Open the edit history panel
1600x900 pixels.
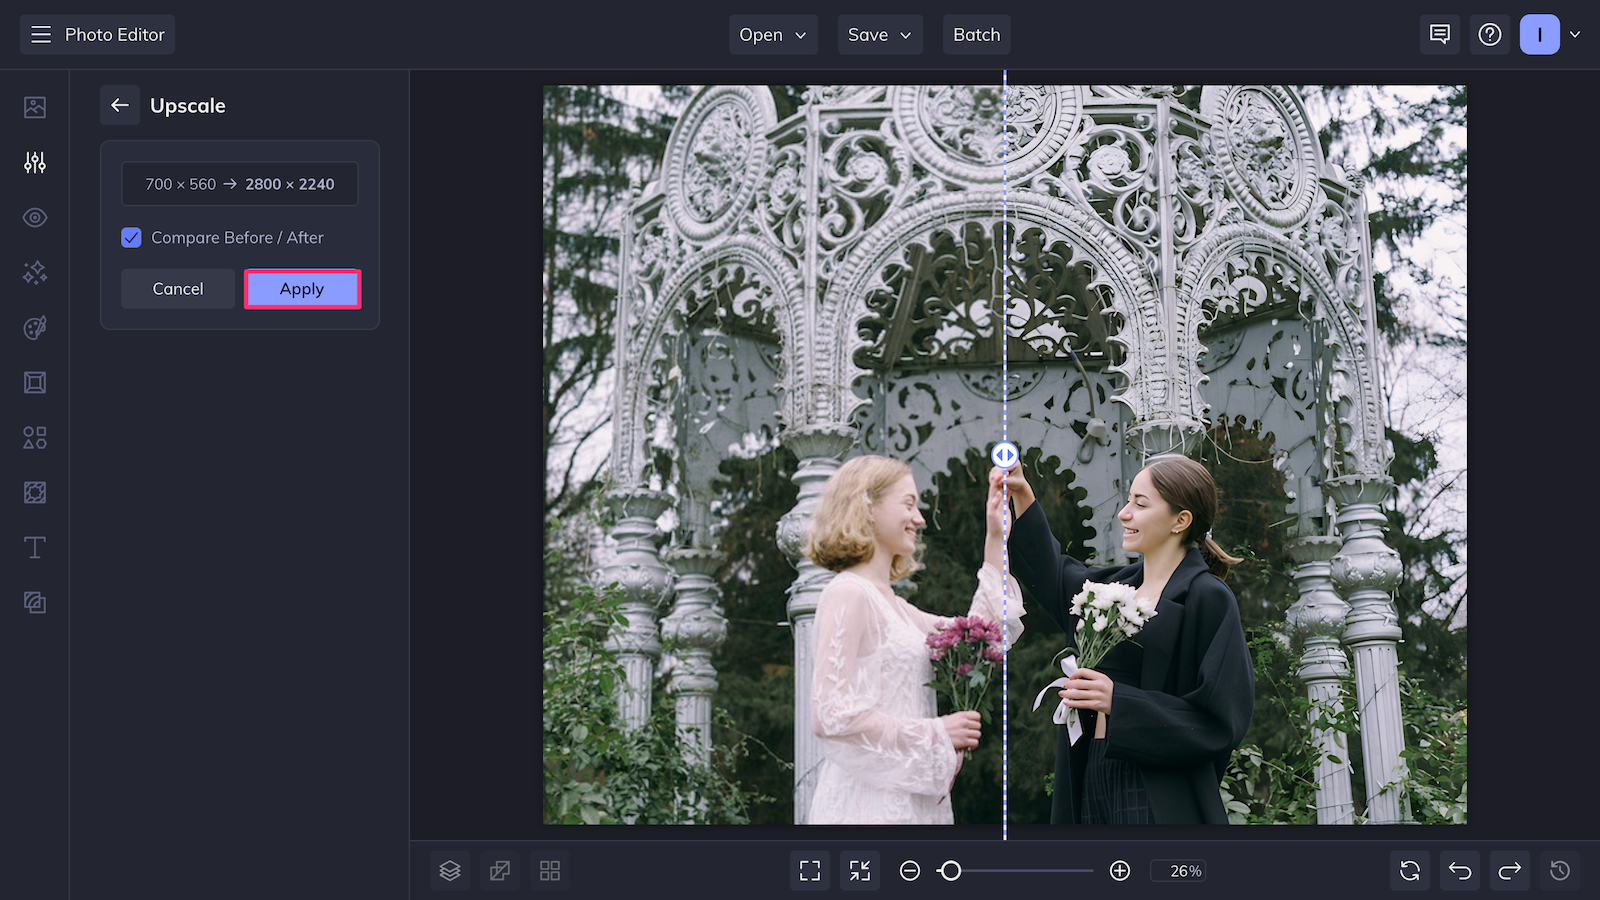click(1559, 870)
